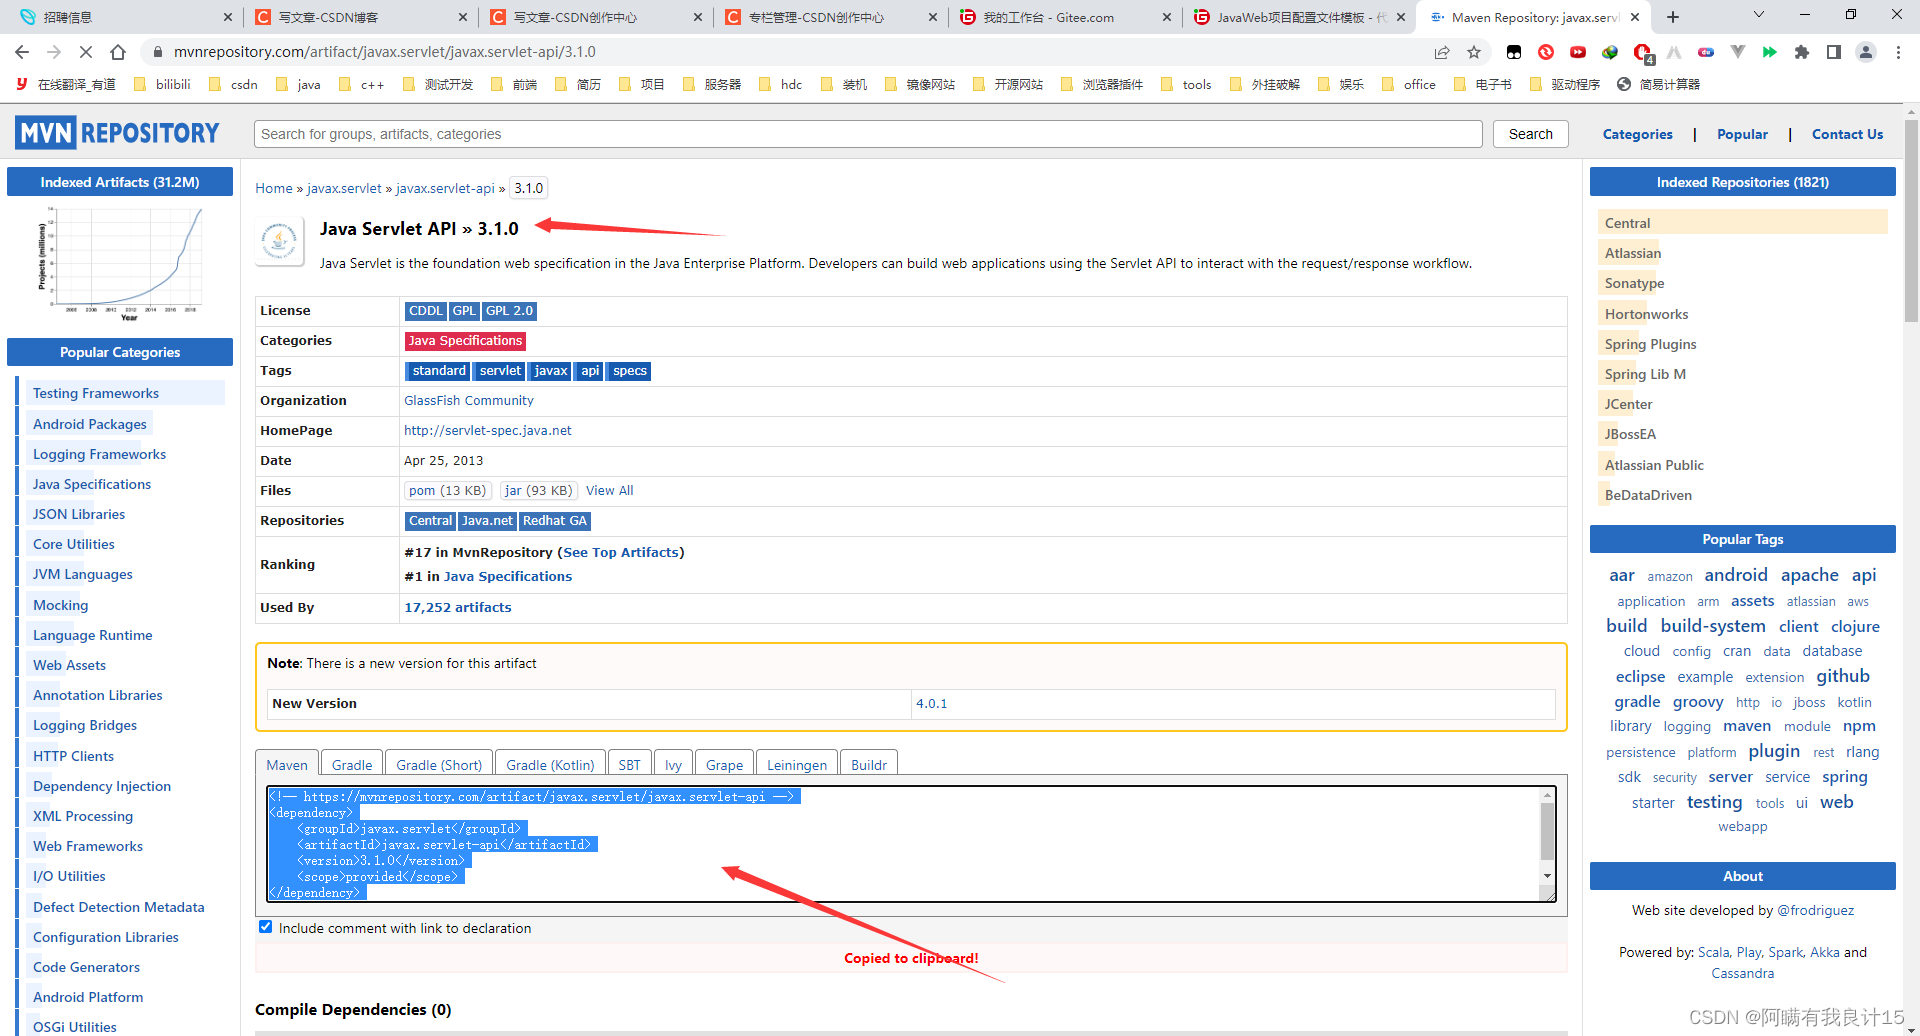1920x1036 pixels.
Task: Open the indexed artifacts growth chart
Action: point(120,263)
